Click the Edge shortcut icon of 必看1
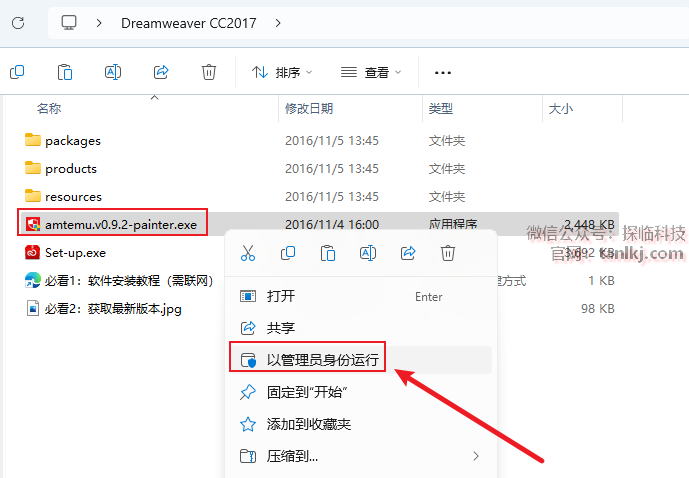 pos(33,280)
